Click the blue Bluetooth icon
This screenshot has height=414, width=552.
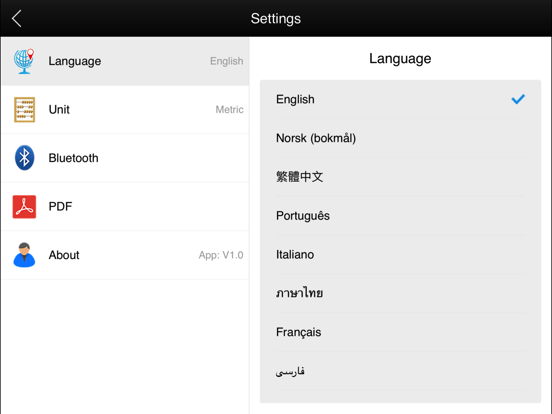click(24, 158)
